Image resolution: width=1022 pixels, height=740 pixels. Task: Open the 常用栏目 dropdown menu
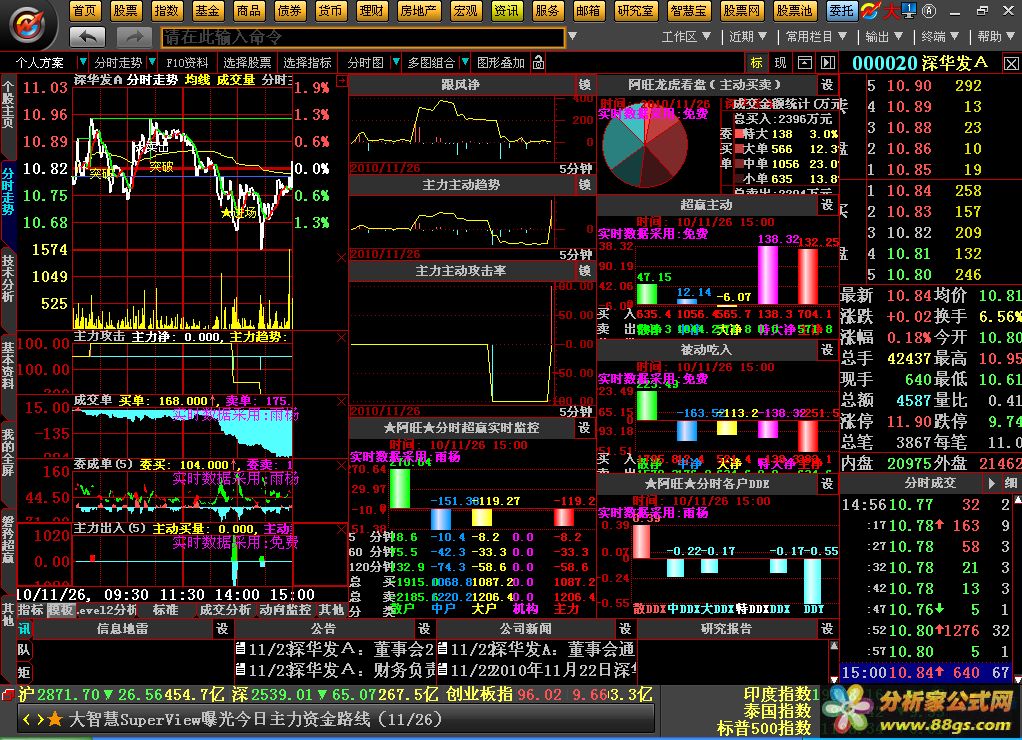pyautogui.click(x=817, y=37)
